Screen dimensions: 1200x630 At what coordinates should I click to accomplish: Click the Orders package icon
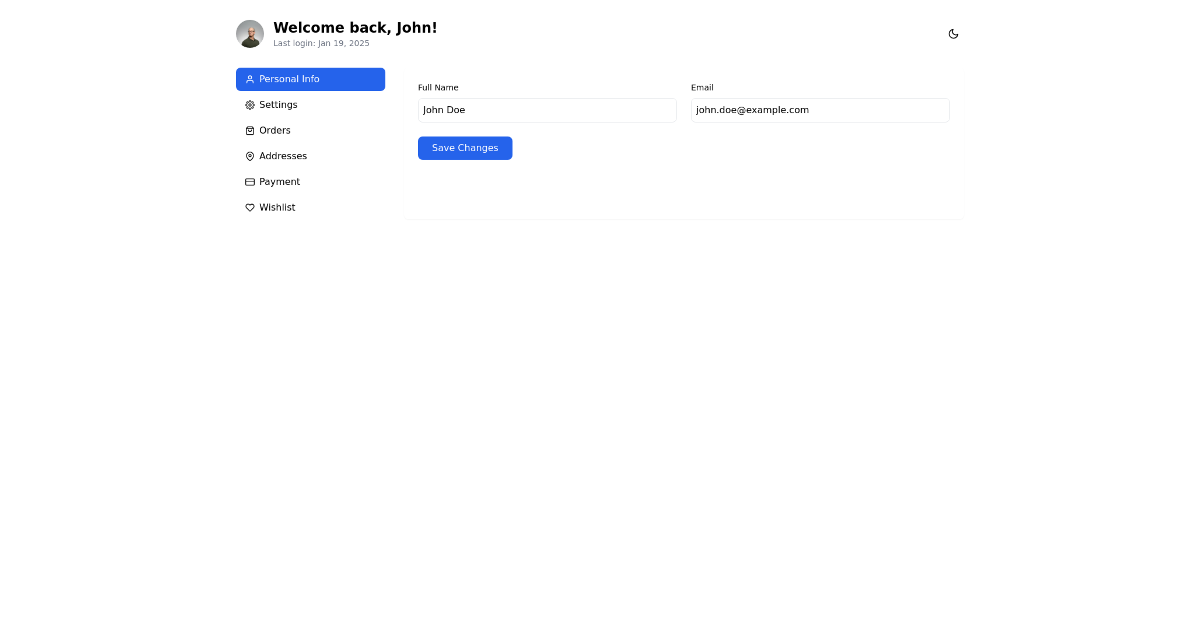[249, 130]
